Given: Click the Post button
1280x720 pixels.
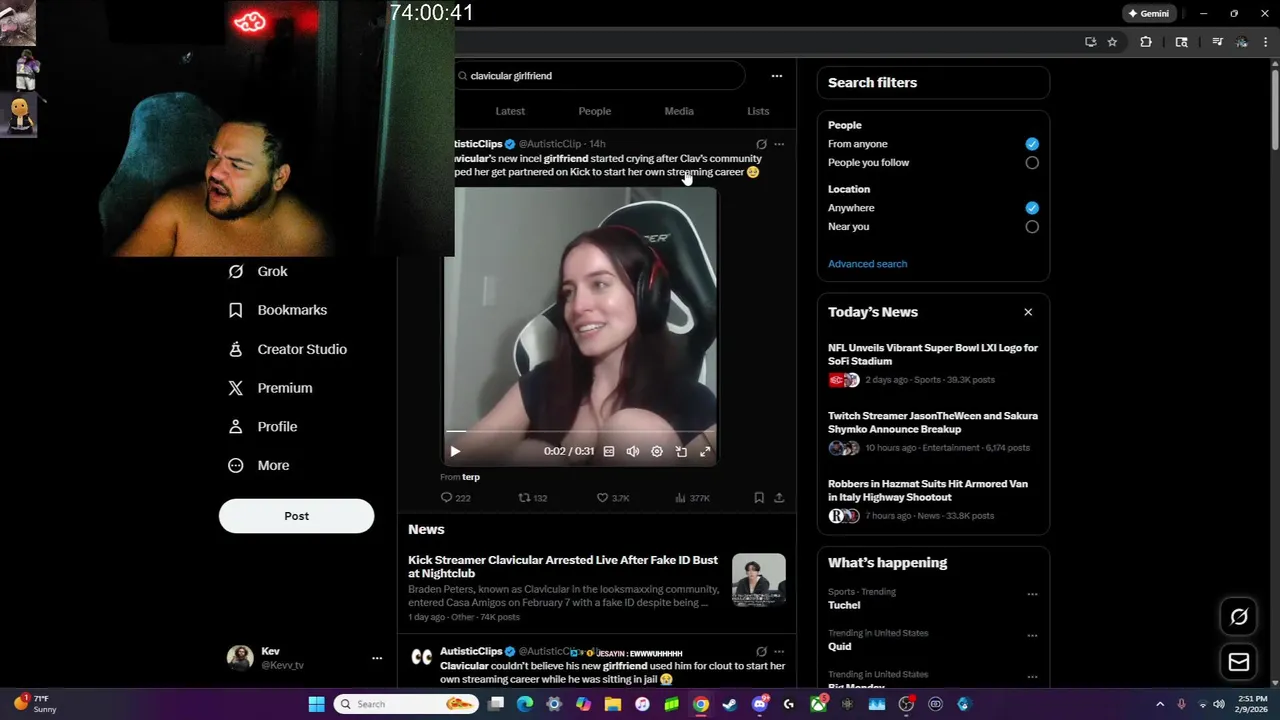Looking at the screenshot, I should coord(296,516).
